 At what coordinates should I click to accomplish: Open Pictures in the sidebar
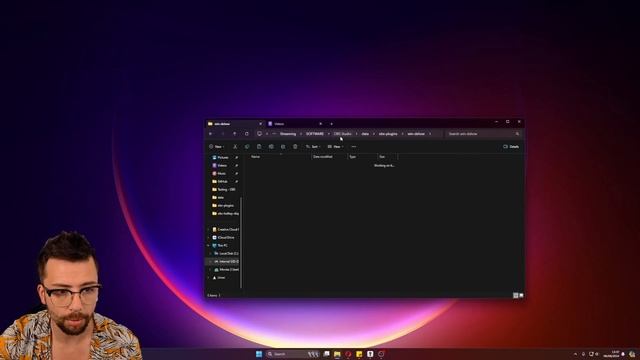click(223, 158)
